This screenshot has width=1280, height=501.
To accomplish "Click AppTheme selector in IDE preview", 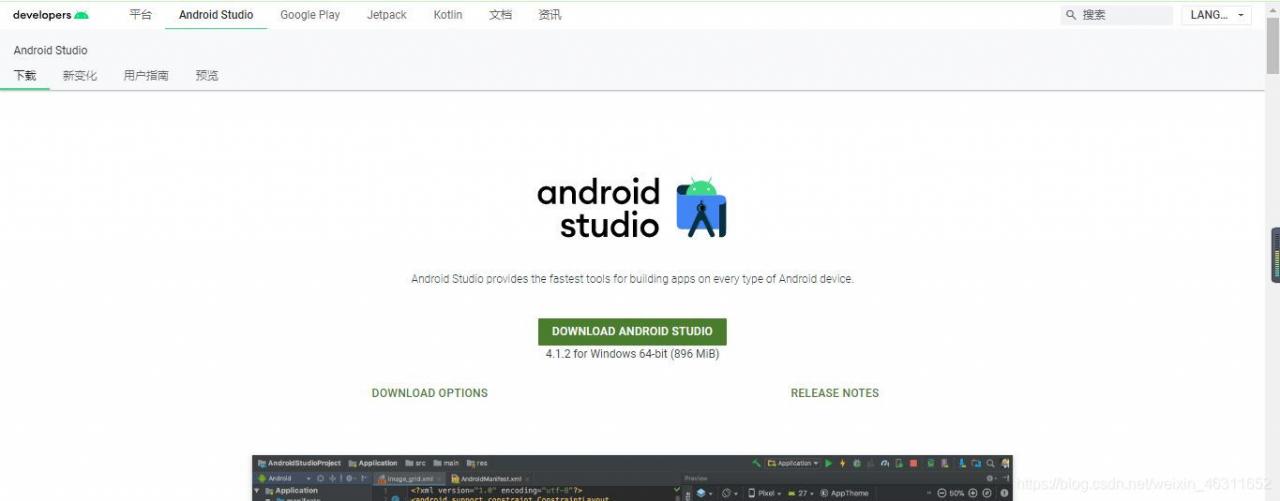I will point(845,493).
